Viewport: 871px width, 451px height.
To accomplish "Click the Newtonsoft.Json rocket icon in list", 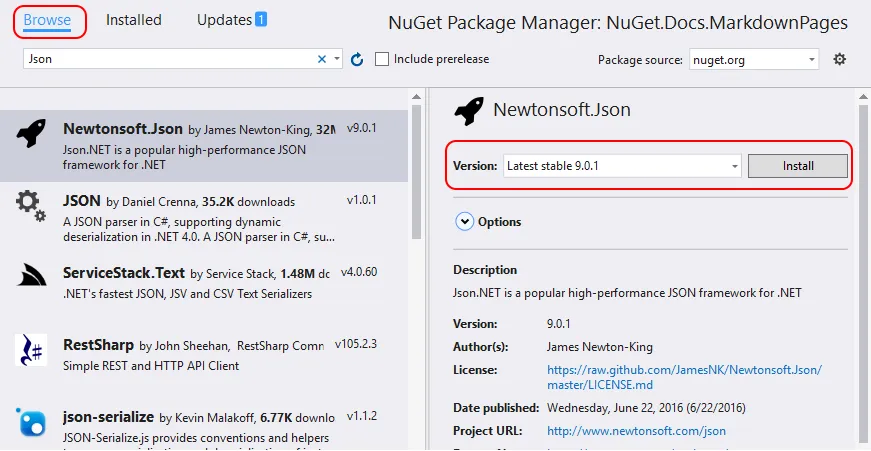I will coord(31,133).
